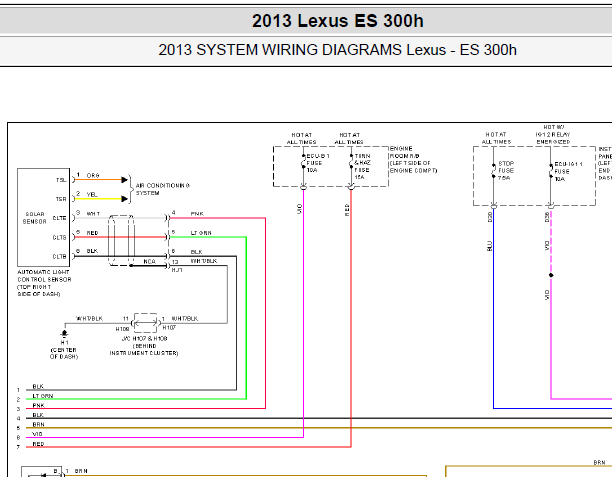Click the "AIR CONDITIONING SYSTEM" label
Image resolution: width=612 pixels, height=477 pixels.
click(162, 189)
